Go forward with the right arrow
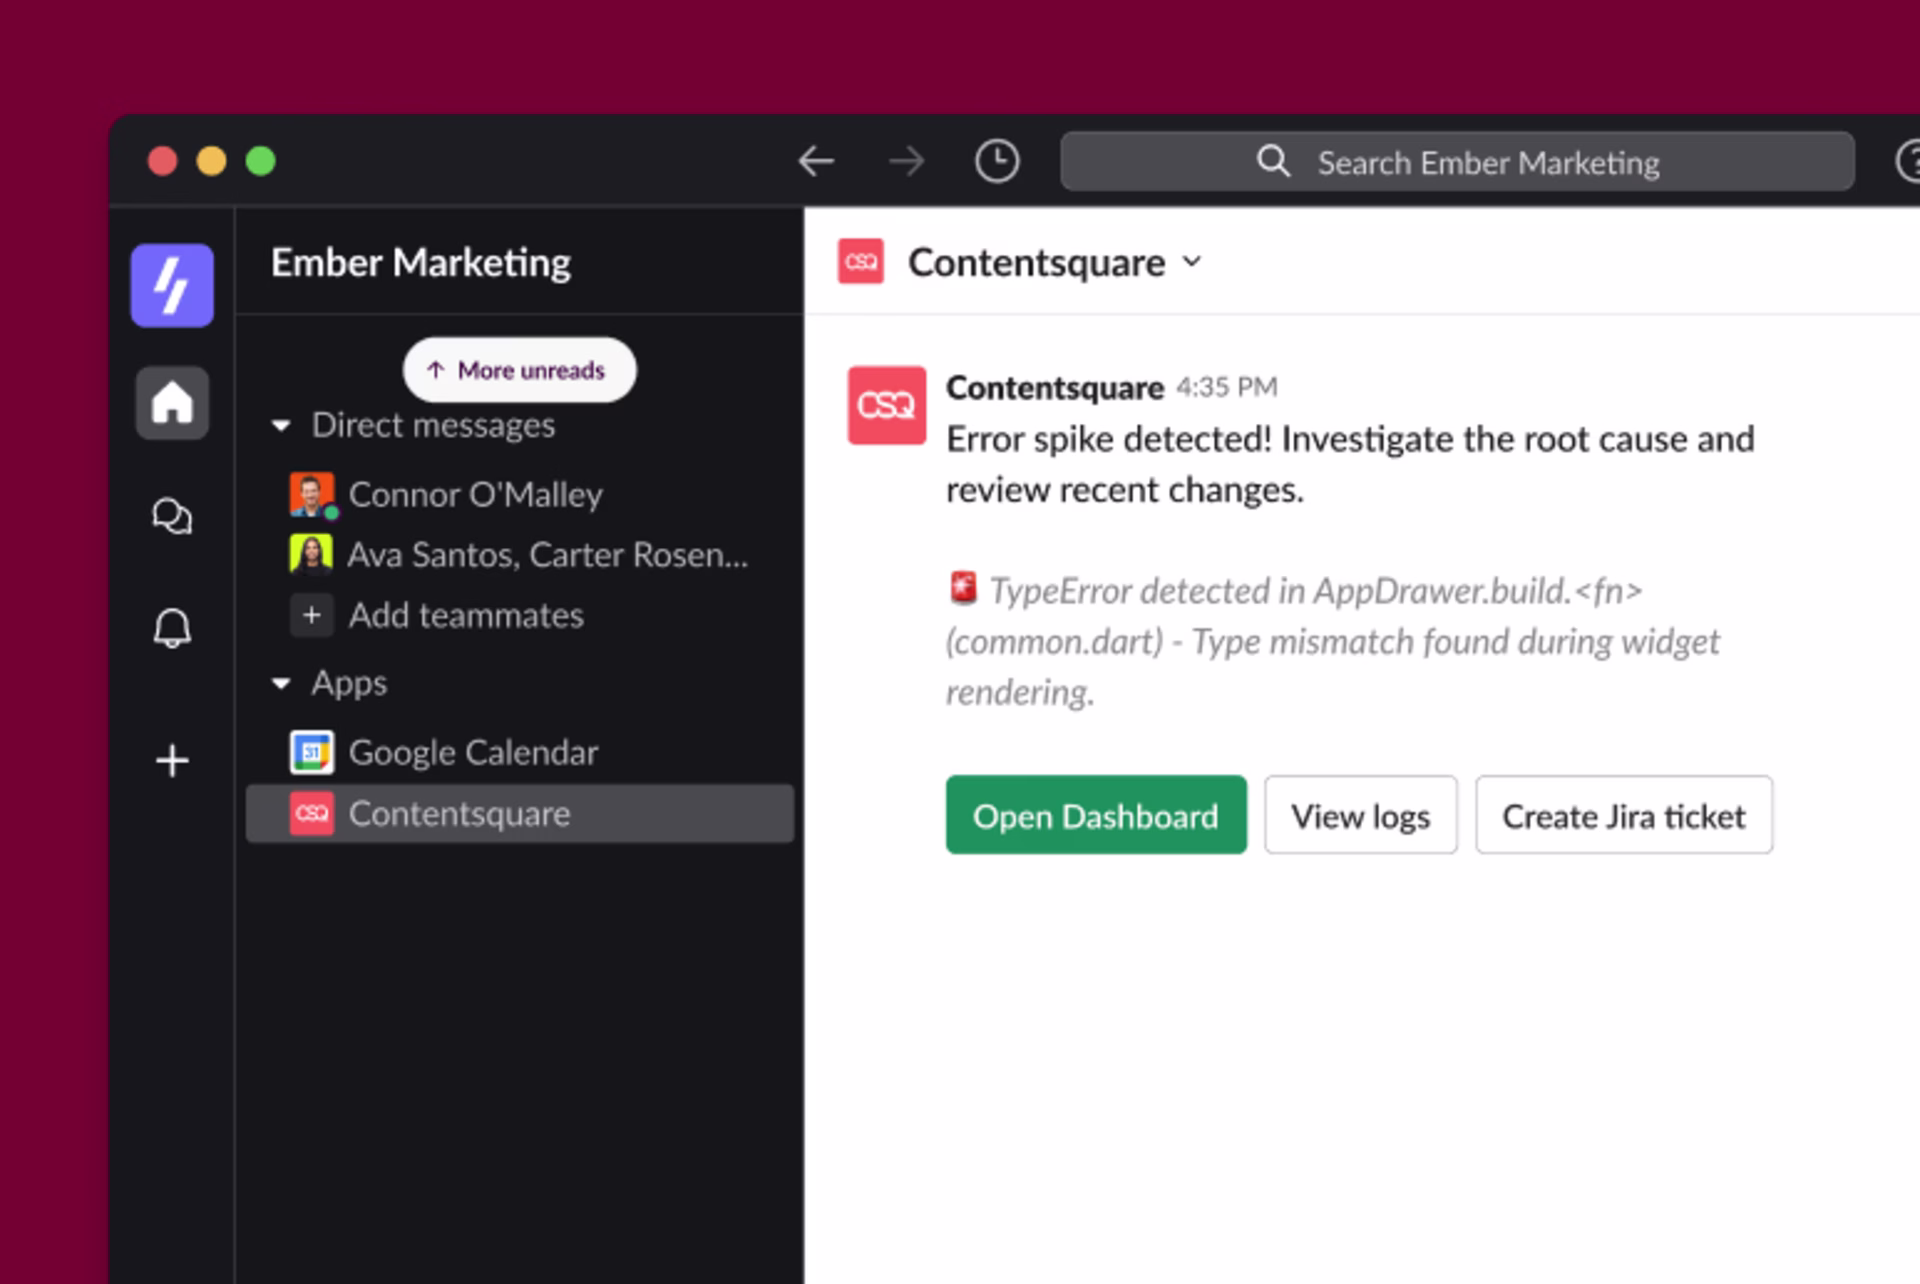The height and width of the screenshot is (1284, 1920). [x=906, y=161]
